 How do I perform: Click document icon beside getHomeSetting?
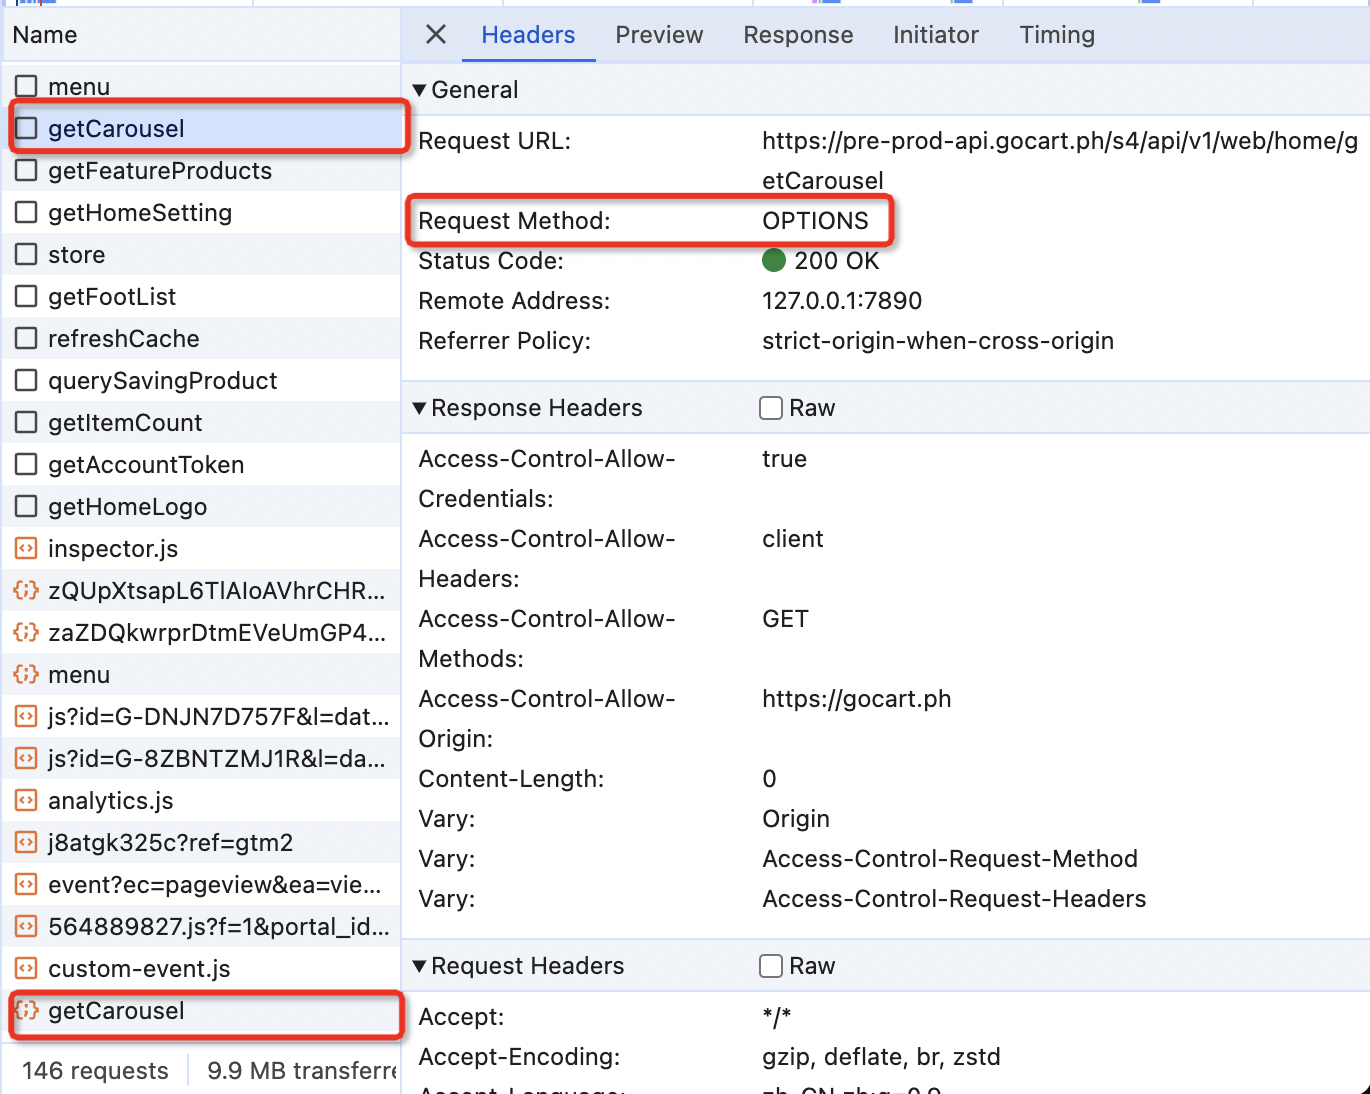[x=26, y=213]
